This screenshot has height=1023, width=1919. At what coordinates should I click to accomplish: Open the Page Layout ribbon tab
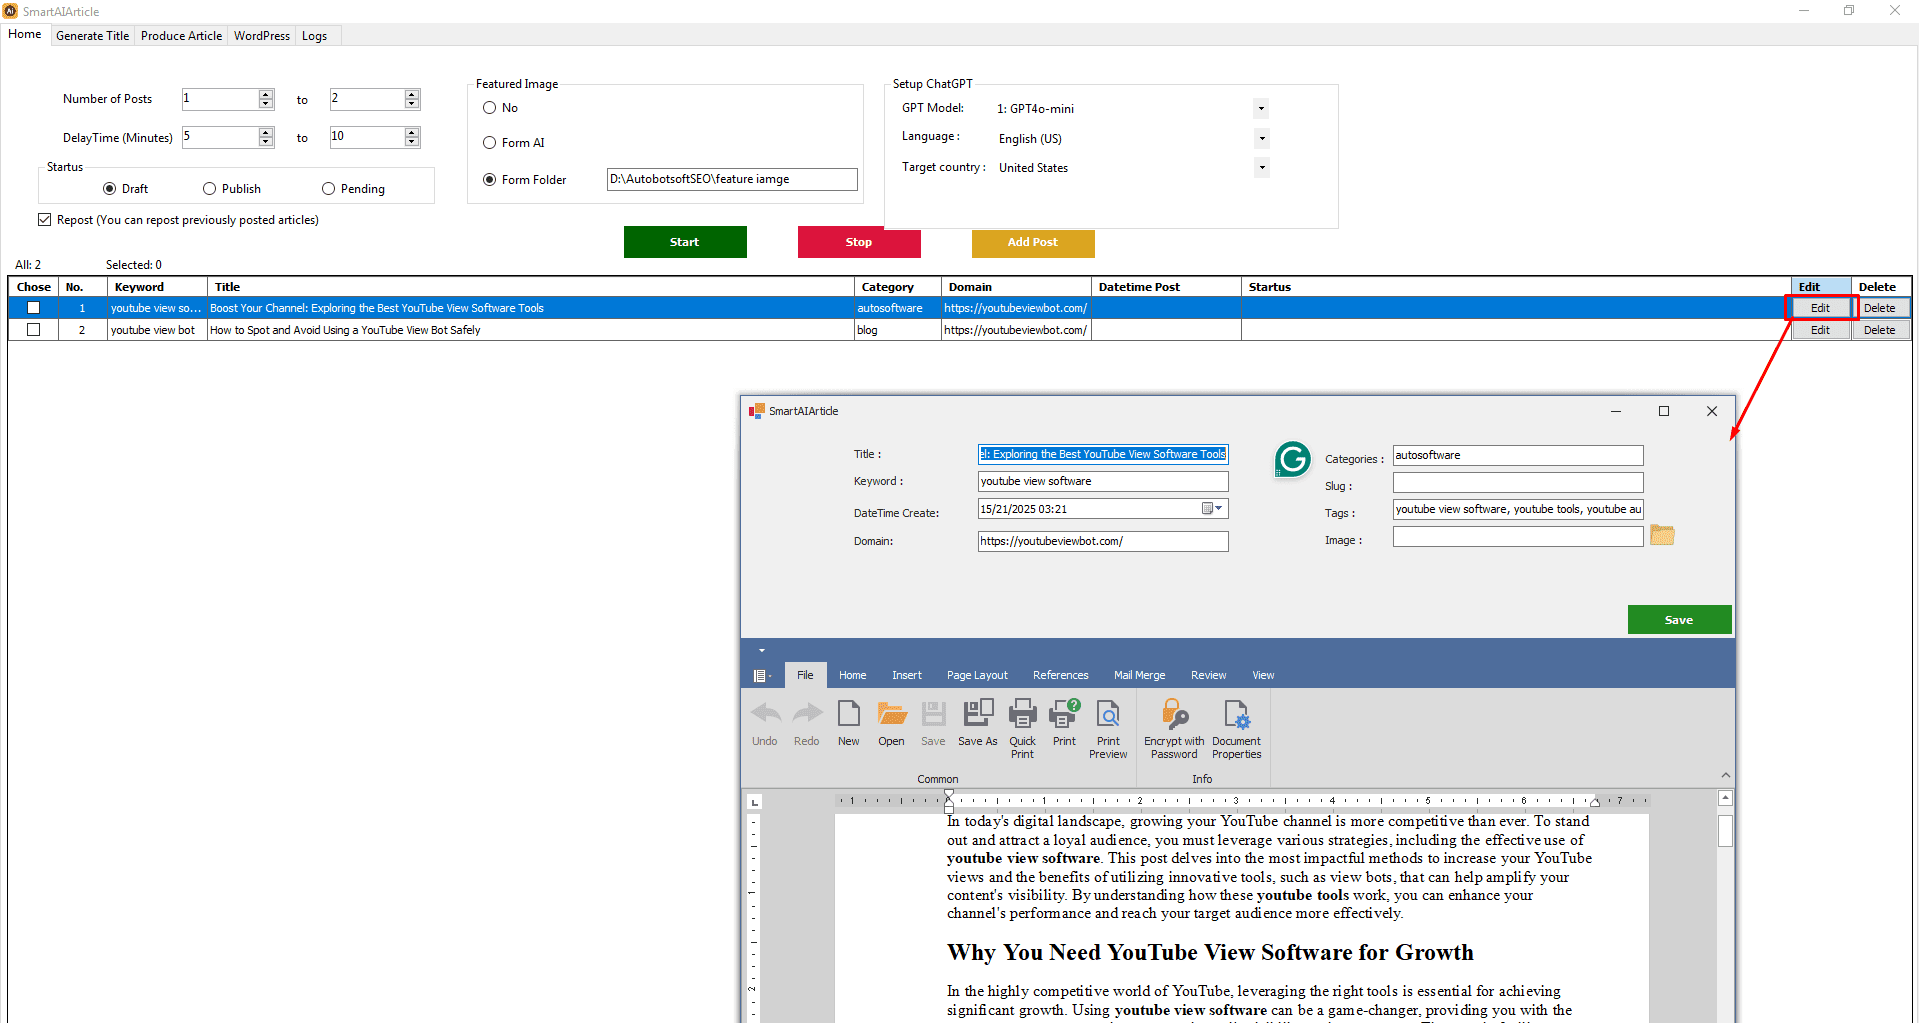click(977, 676)
